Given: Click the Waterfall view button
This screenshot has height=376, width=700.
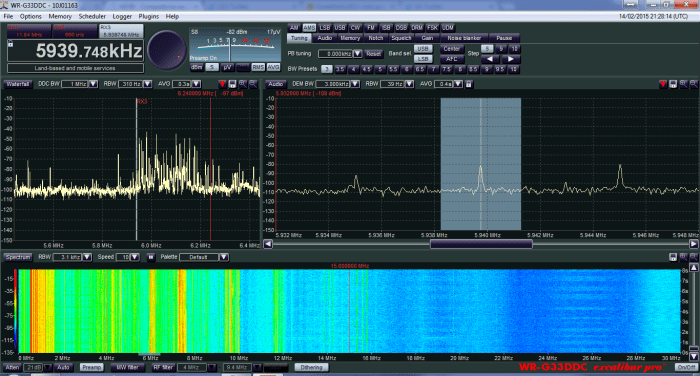Looking at the screenshot, I should point(18,84).
